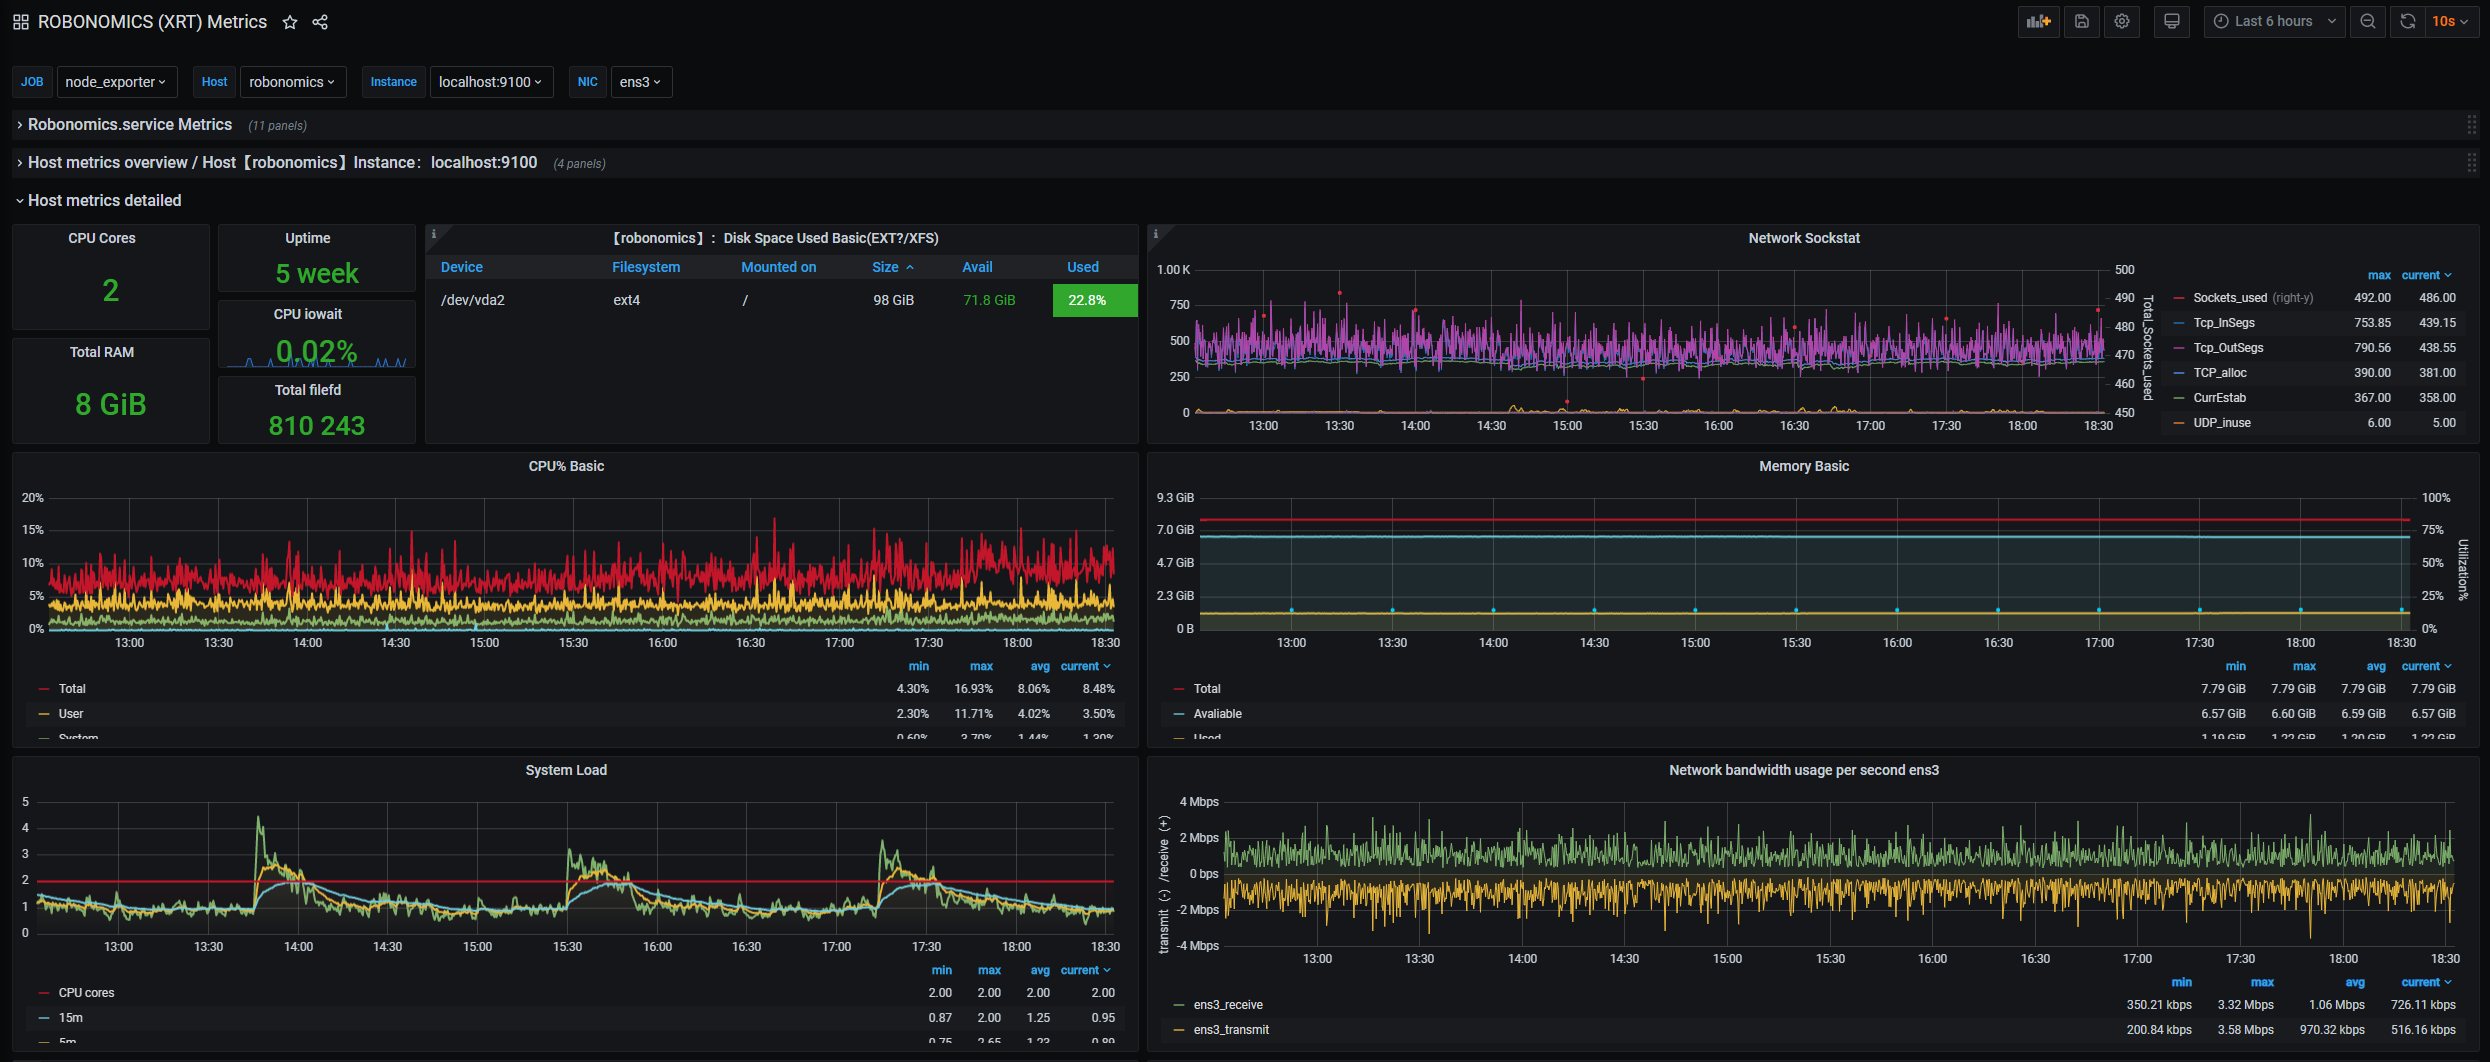
Task: Cycle view mode with the monitor icon
Action: (2171, 22)
